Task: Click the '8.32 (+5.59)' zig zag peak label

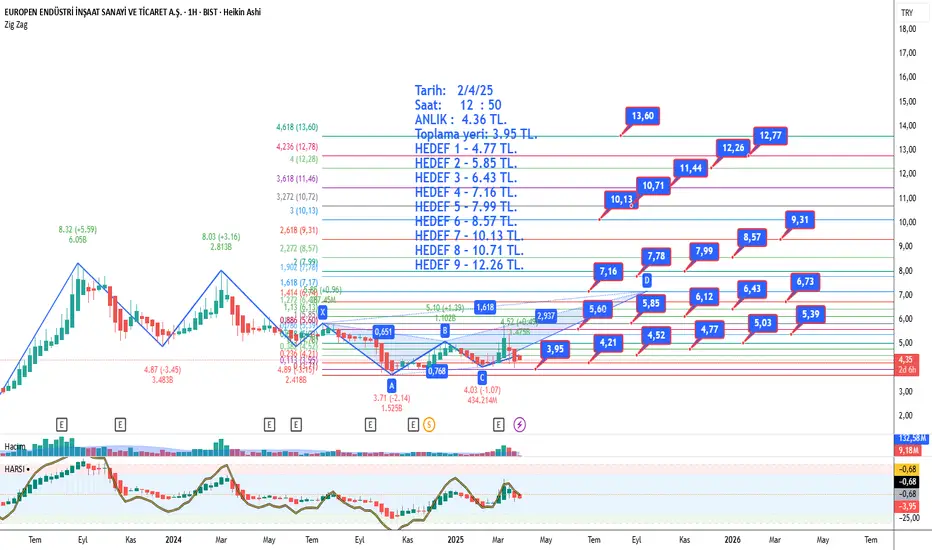Action: [77, 230]
